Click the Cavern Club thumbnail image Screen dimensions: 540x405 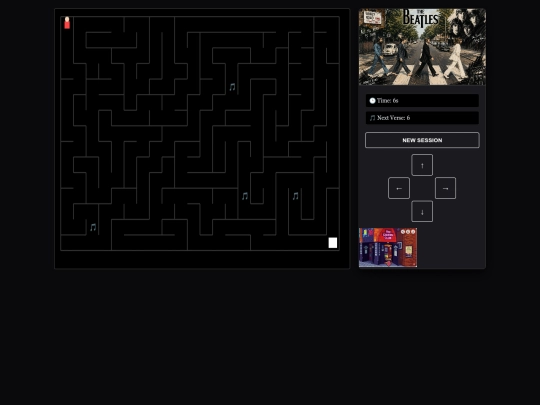[388, 247]
